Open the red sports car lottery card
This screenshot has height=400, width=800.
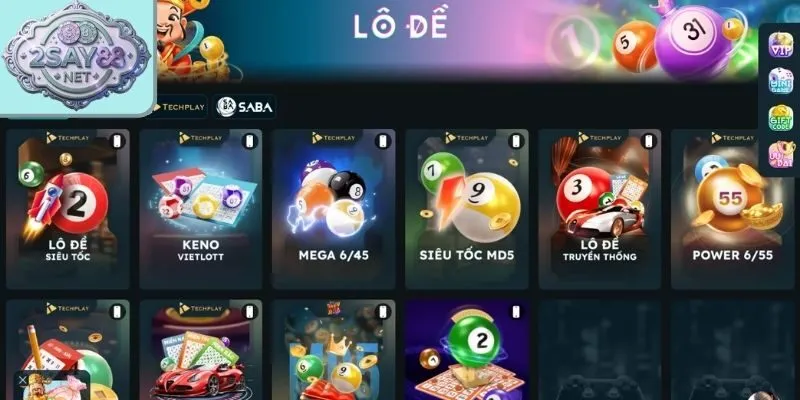(x=201, y=350)
